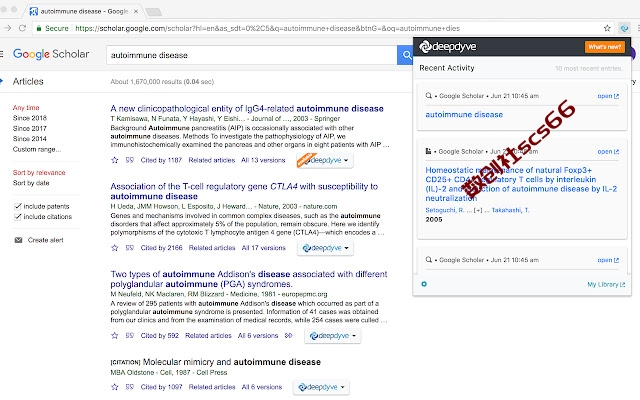Select Sort by relevance
The image size is (640, 400).
click(x=39, y=173)
